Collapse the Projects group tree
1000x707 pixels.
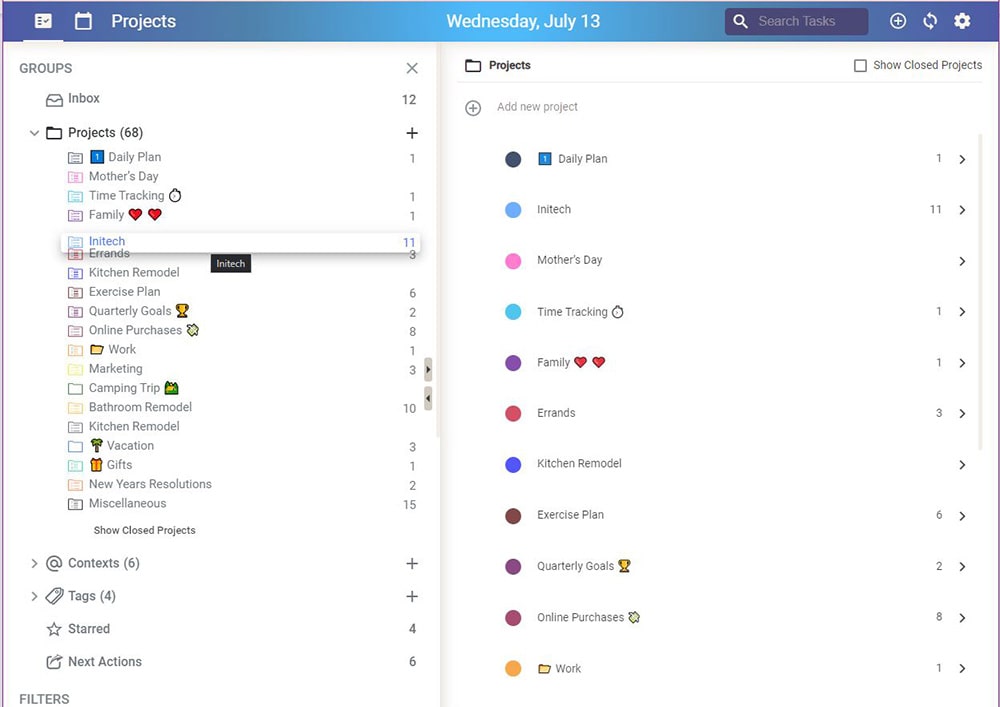tap(34, 133)
